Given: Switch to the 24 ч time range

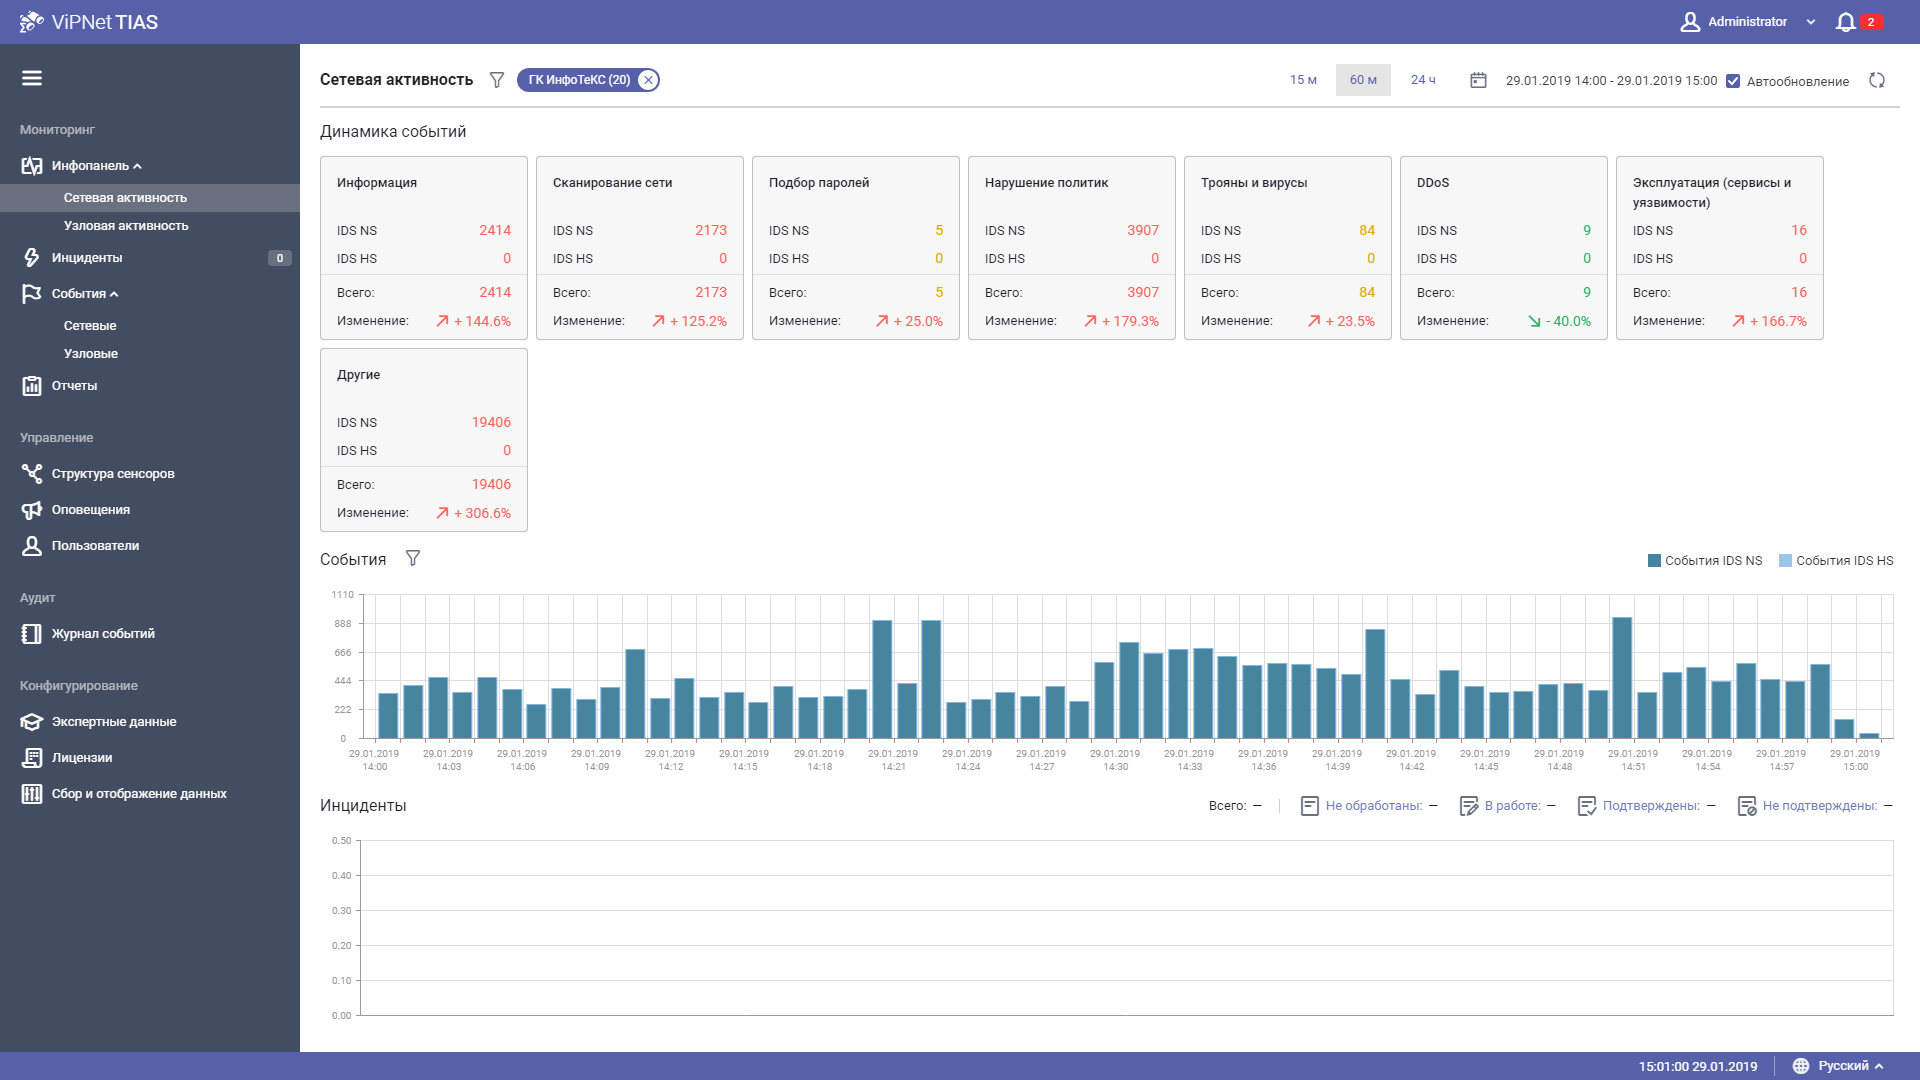Looking at the screenshot, I should point(1423,80).
